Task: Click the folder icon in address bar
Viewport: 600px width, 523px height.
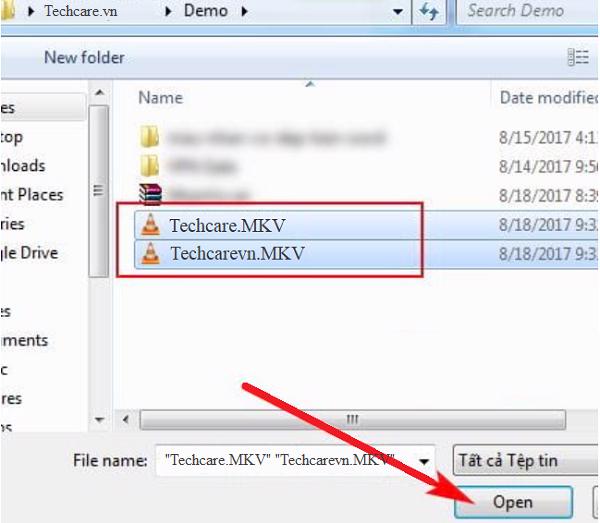Action: pos(8,11)
